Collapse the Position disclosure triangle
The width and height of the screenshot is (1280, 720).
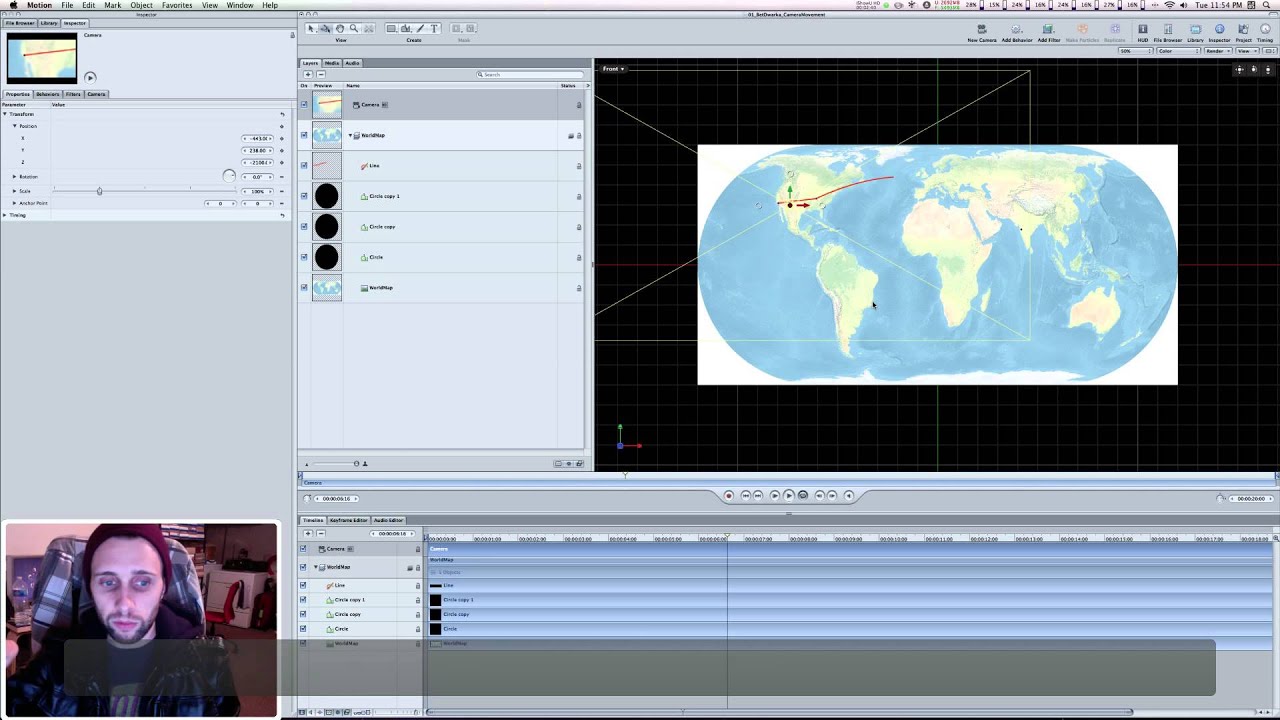(14, 126)
